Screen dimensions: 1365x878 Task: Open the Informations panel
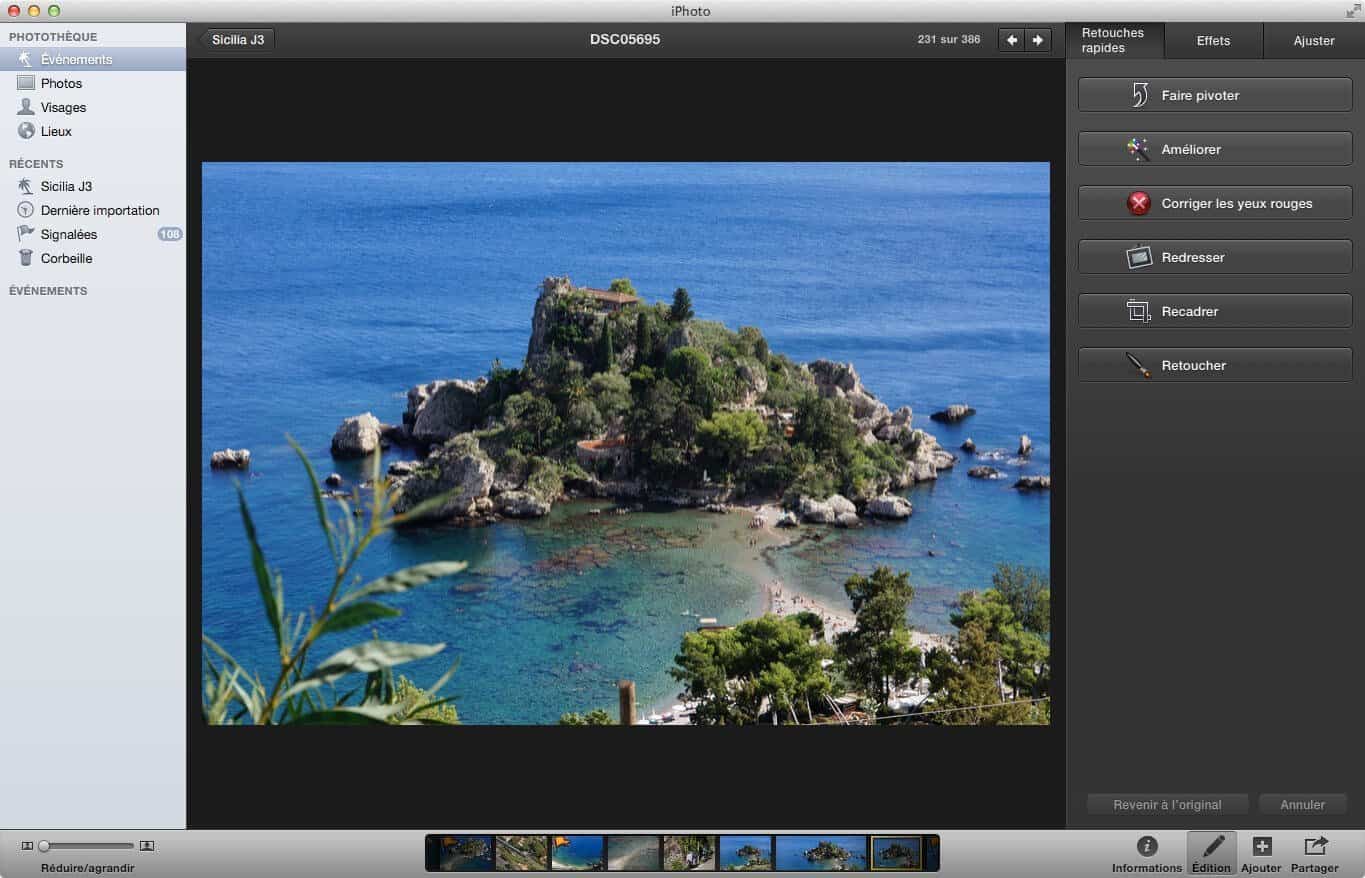(x=1147, y=853)
